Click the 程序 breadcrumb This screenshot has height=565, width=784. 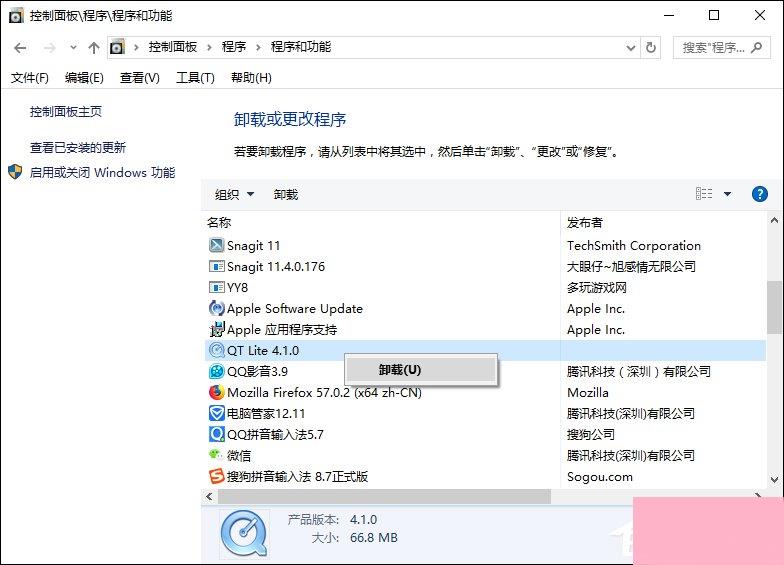tap(234, 47)
